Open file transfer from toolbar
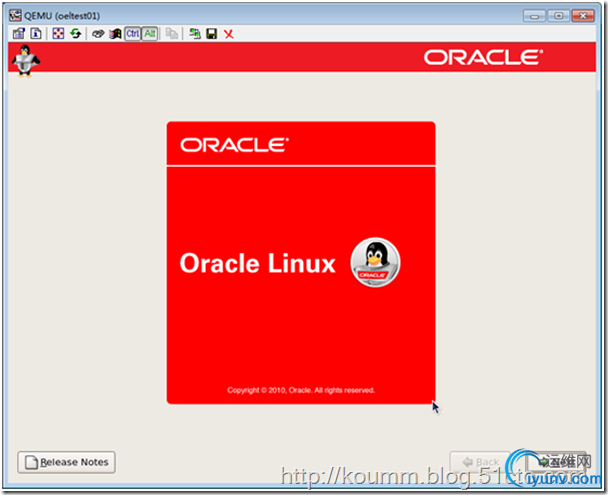This screenshot has width=608, height=495. click(x=172, y=34)
